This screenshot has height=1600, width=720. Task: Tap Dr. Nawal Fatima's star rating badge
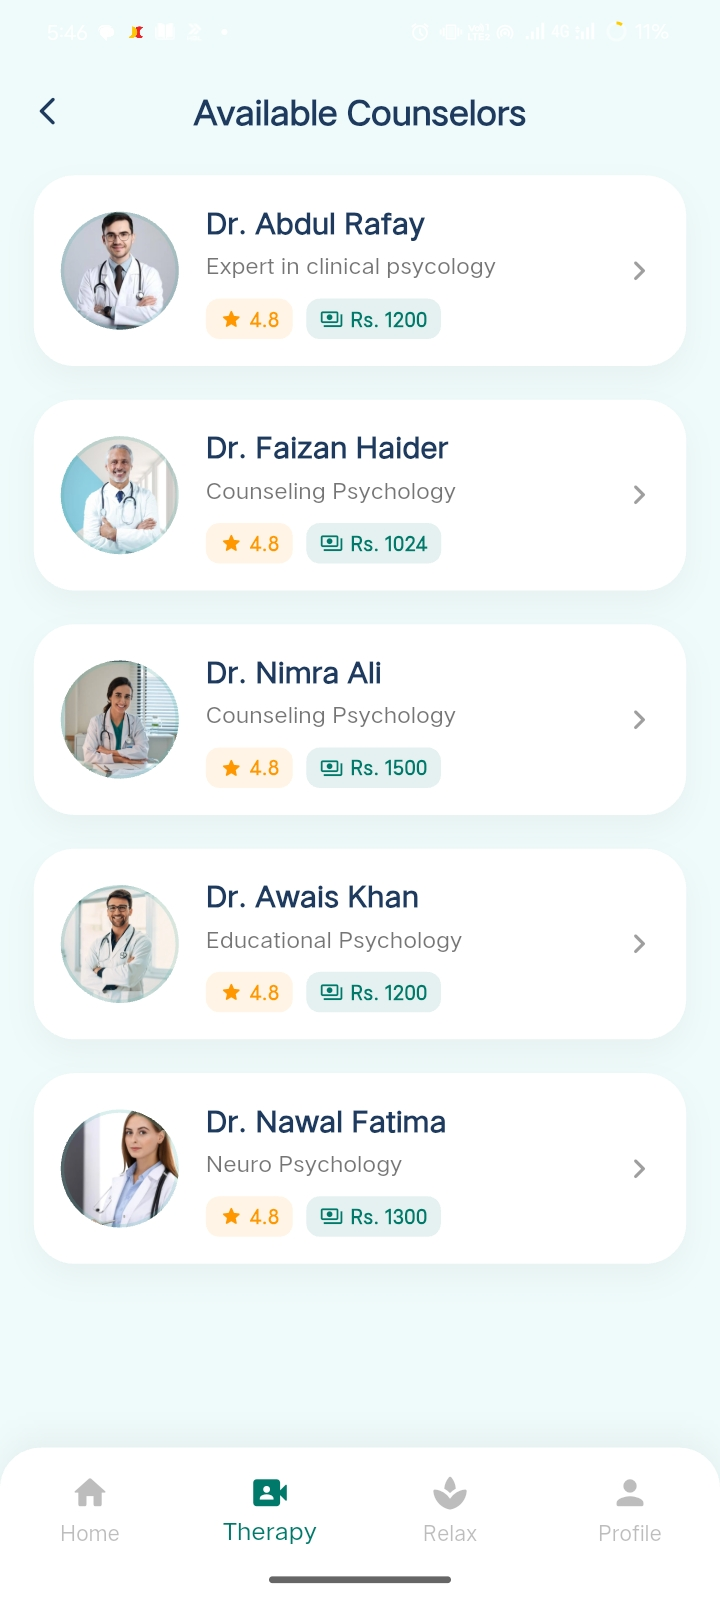click(250, 1217)
